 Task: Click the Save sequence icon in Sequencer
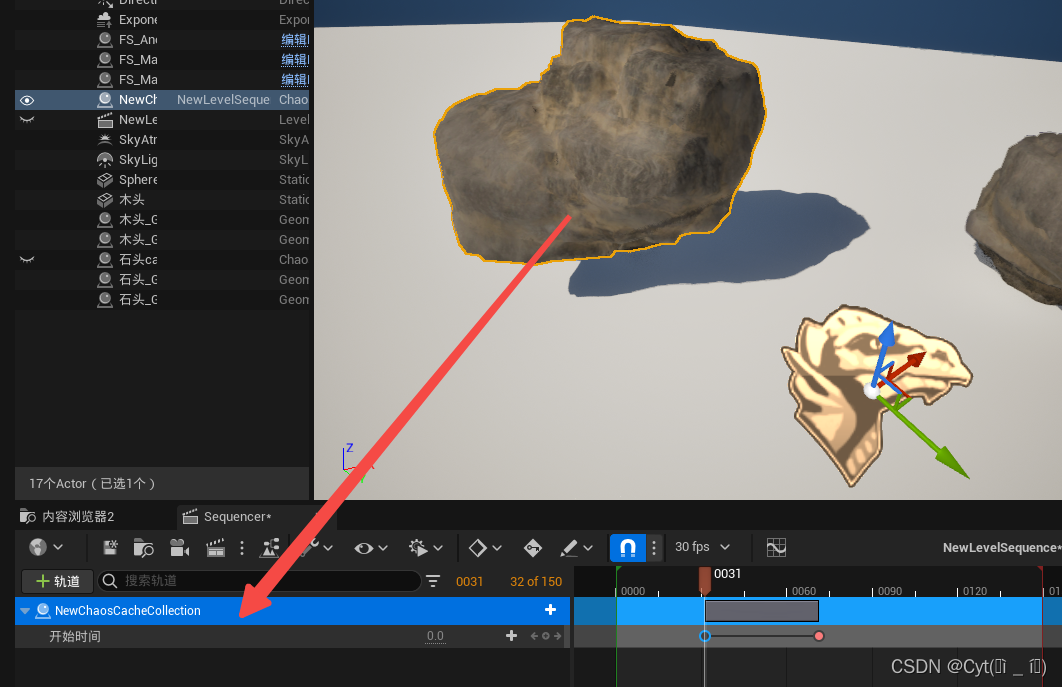click(110, 547)
